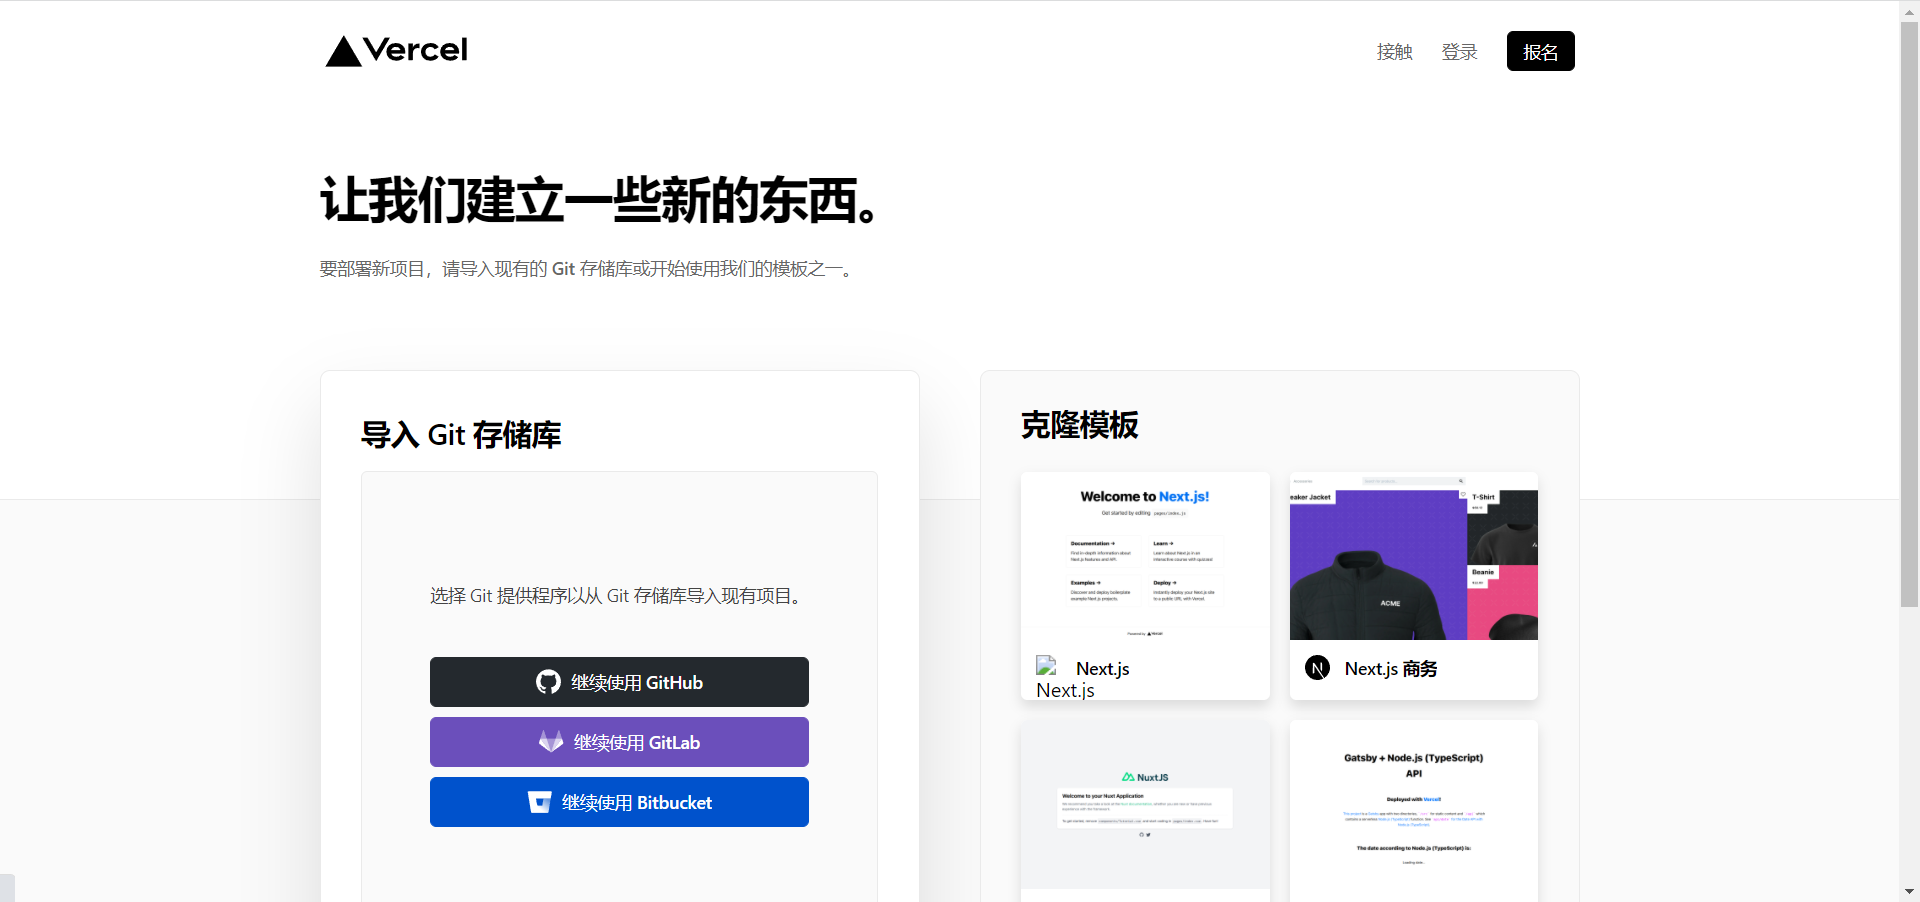Click the Next.js template title label

(1102, 668)
